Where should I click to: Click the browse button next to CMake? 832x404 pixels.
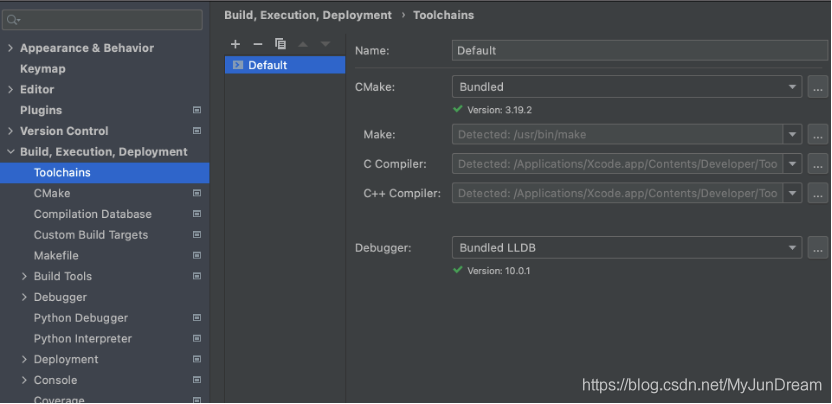coord(818,87)
